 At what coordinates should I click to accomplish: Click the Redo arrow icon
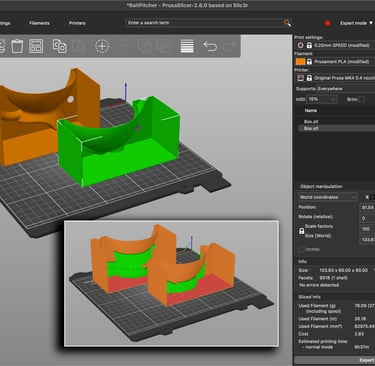coord(229,46)
